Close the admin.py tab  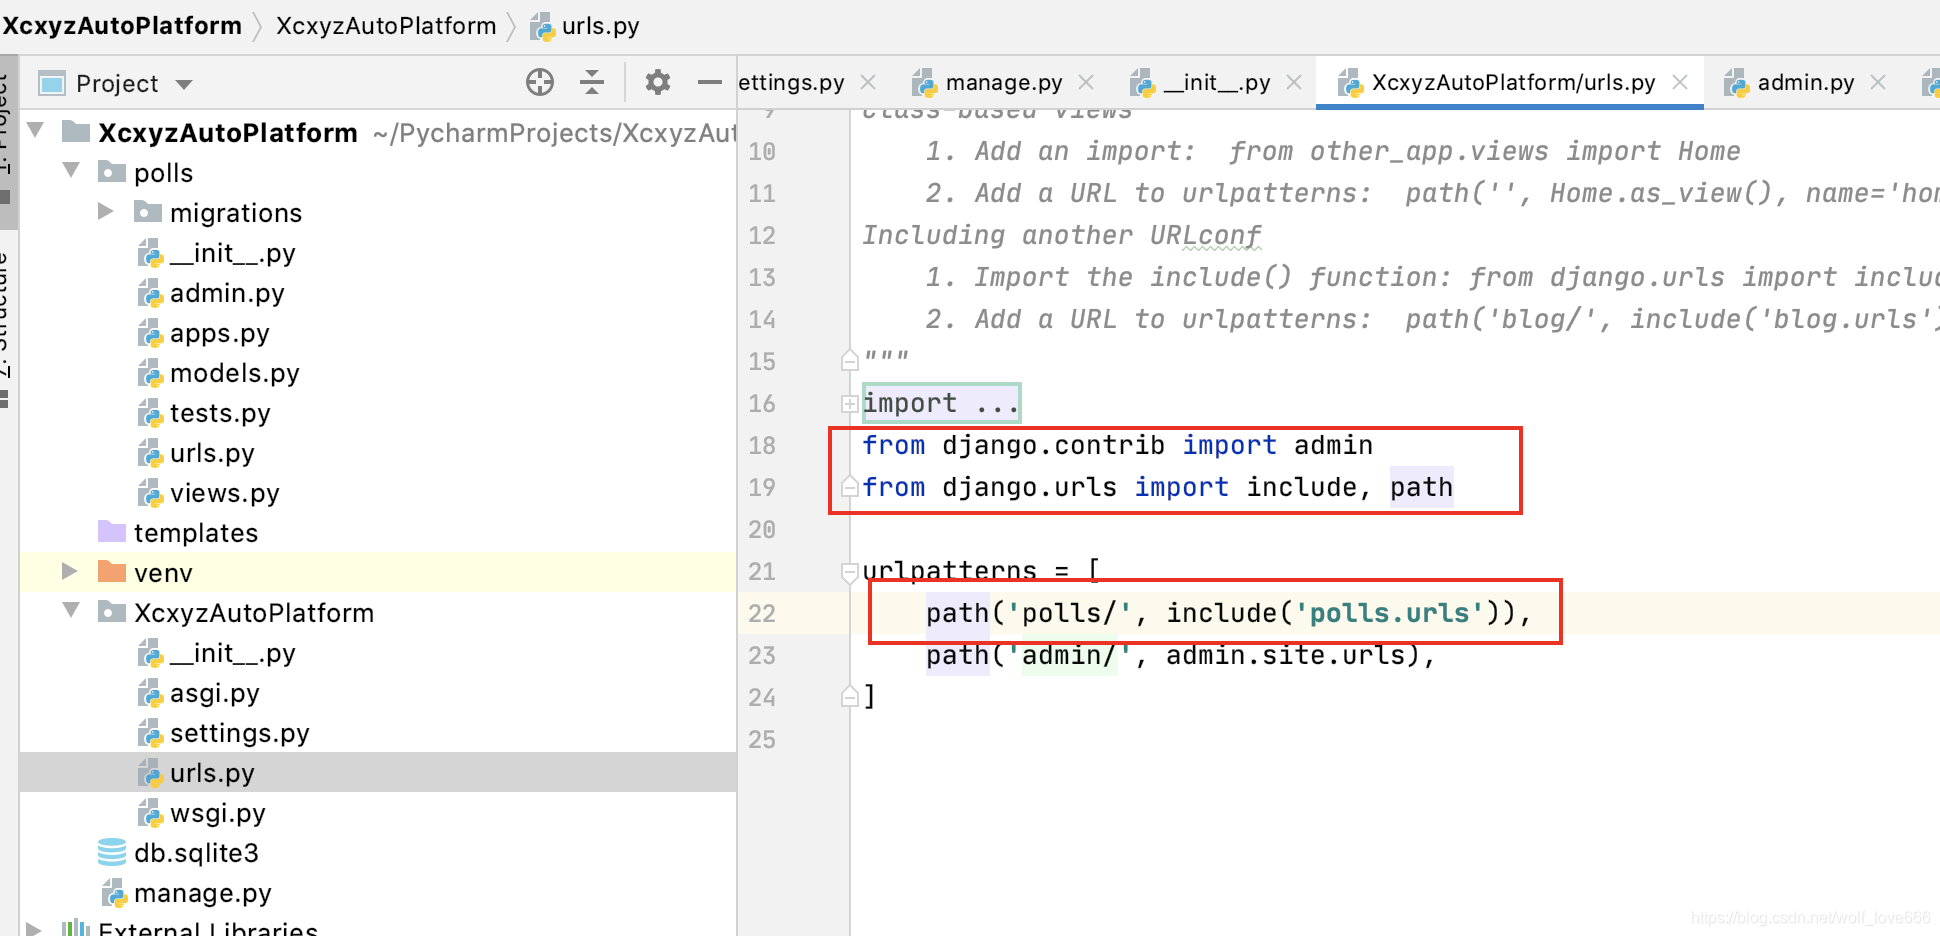point(1878,82)
